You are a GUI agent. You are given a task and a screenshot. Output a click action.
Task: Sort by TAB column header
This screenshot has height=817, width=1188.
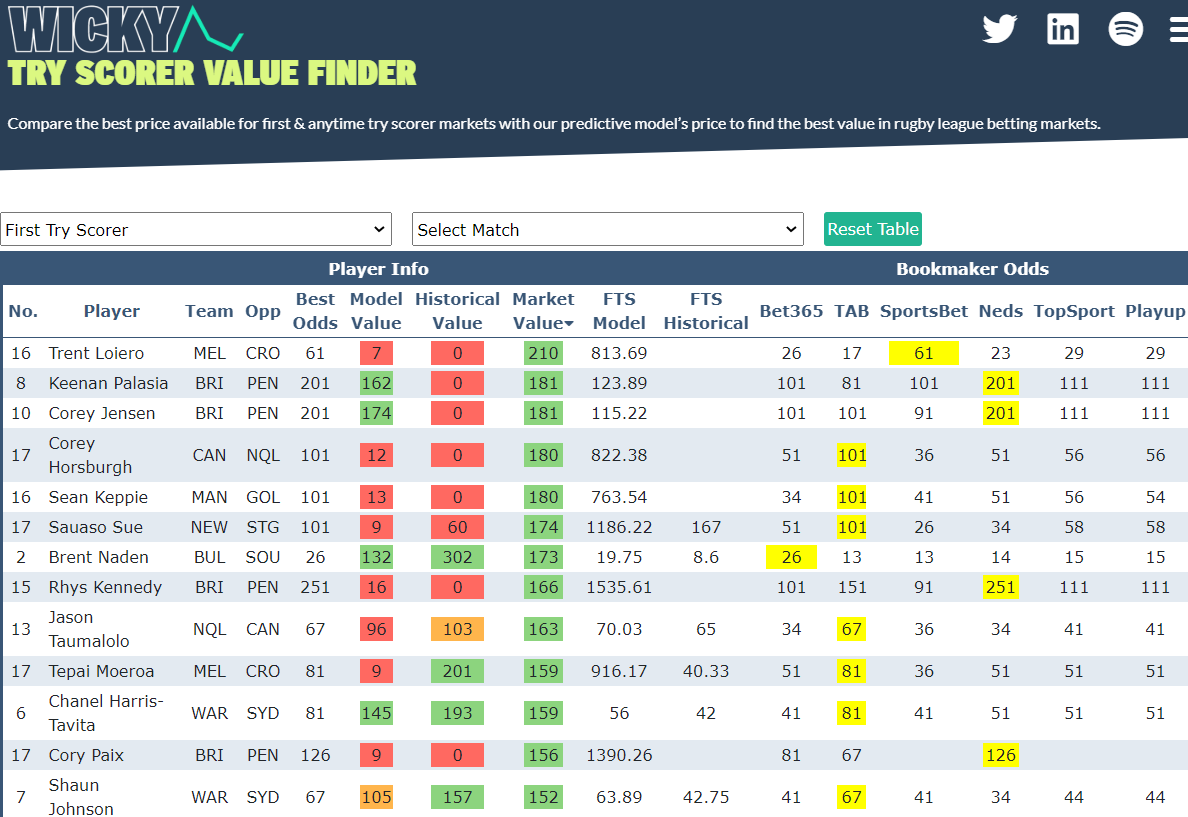[x=852, y=311]
